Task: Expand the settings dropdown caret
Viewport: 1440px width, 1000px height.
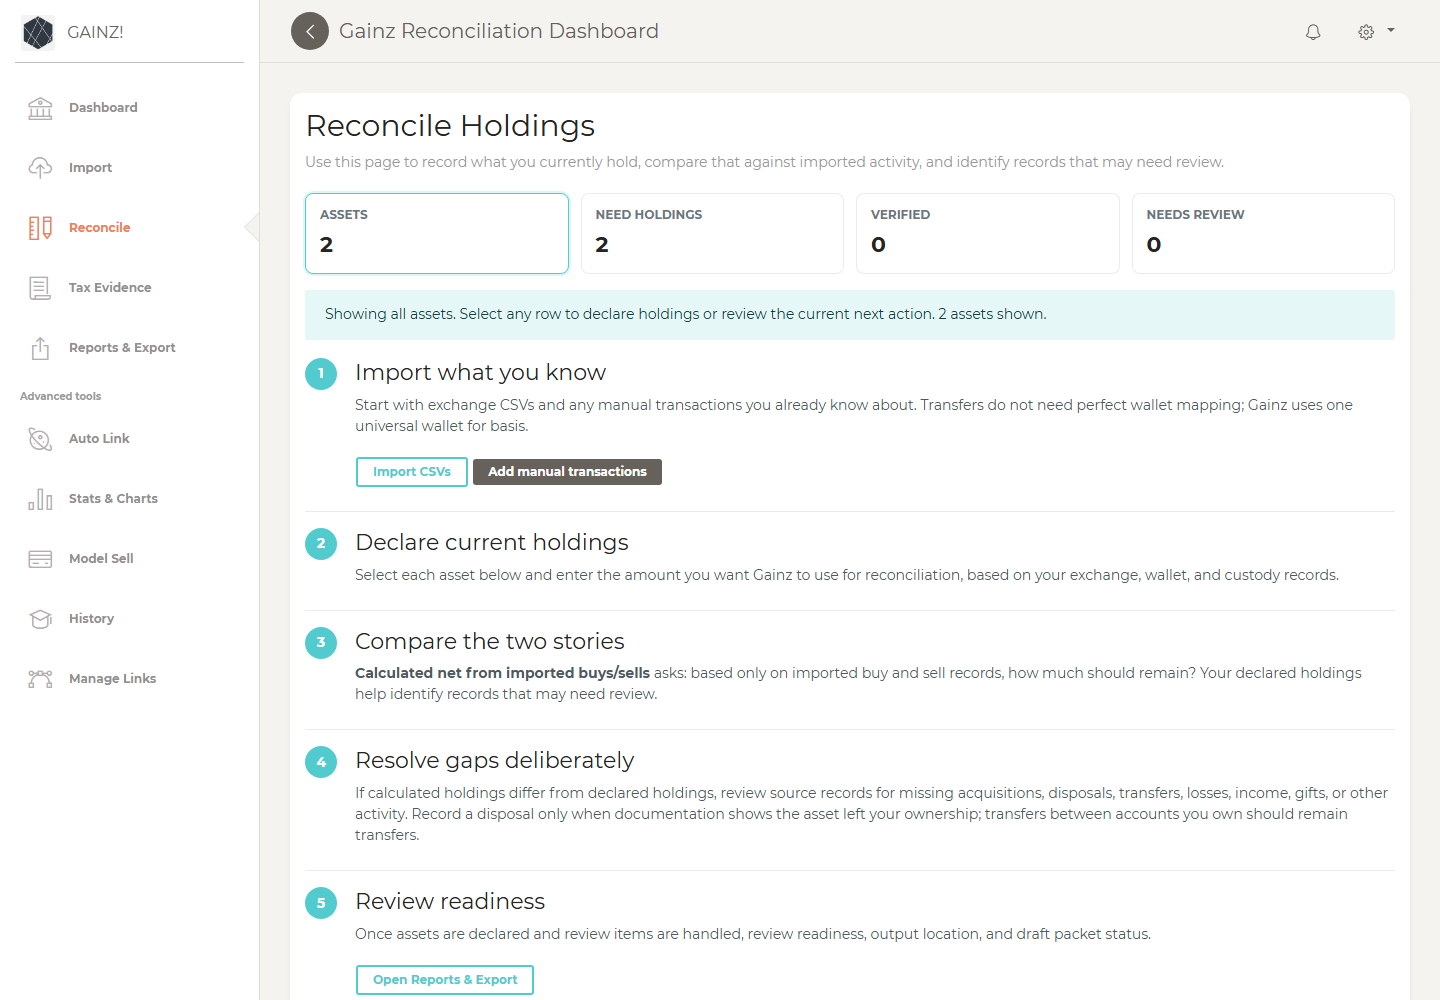Action: (1391, 30)
